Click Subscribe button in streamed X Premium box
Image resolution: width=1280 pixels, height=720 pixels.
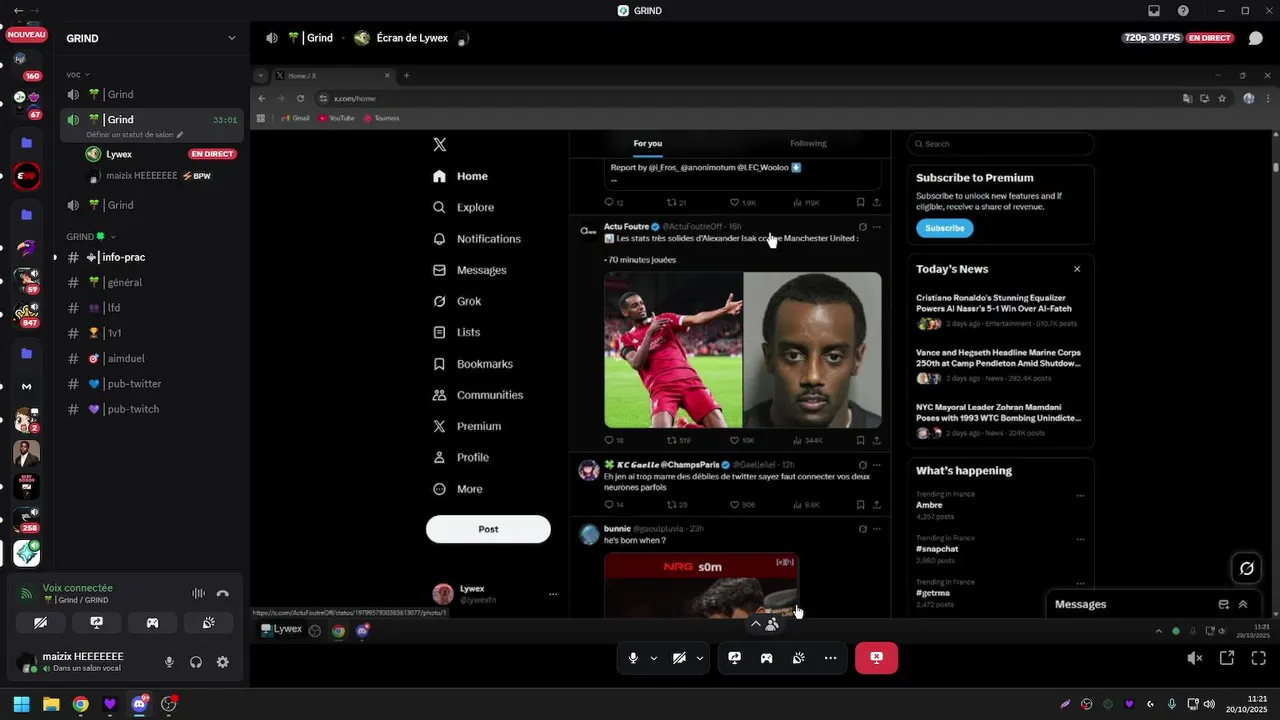(x=944, y=228)
